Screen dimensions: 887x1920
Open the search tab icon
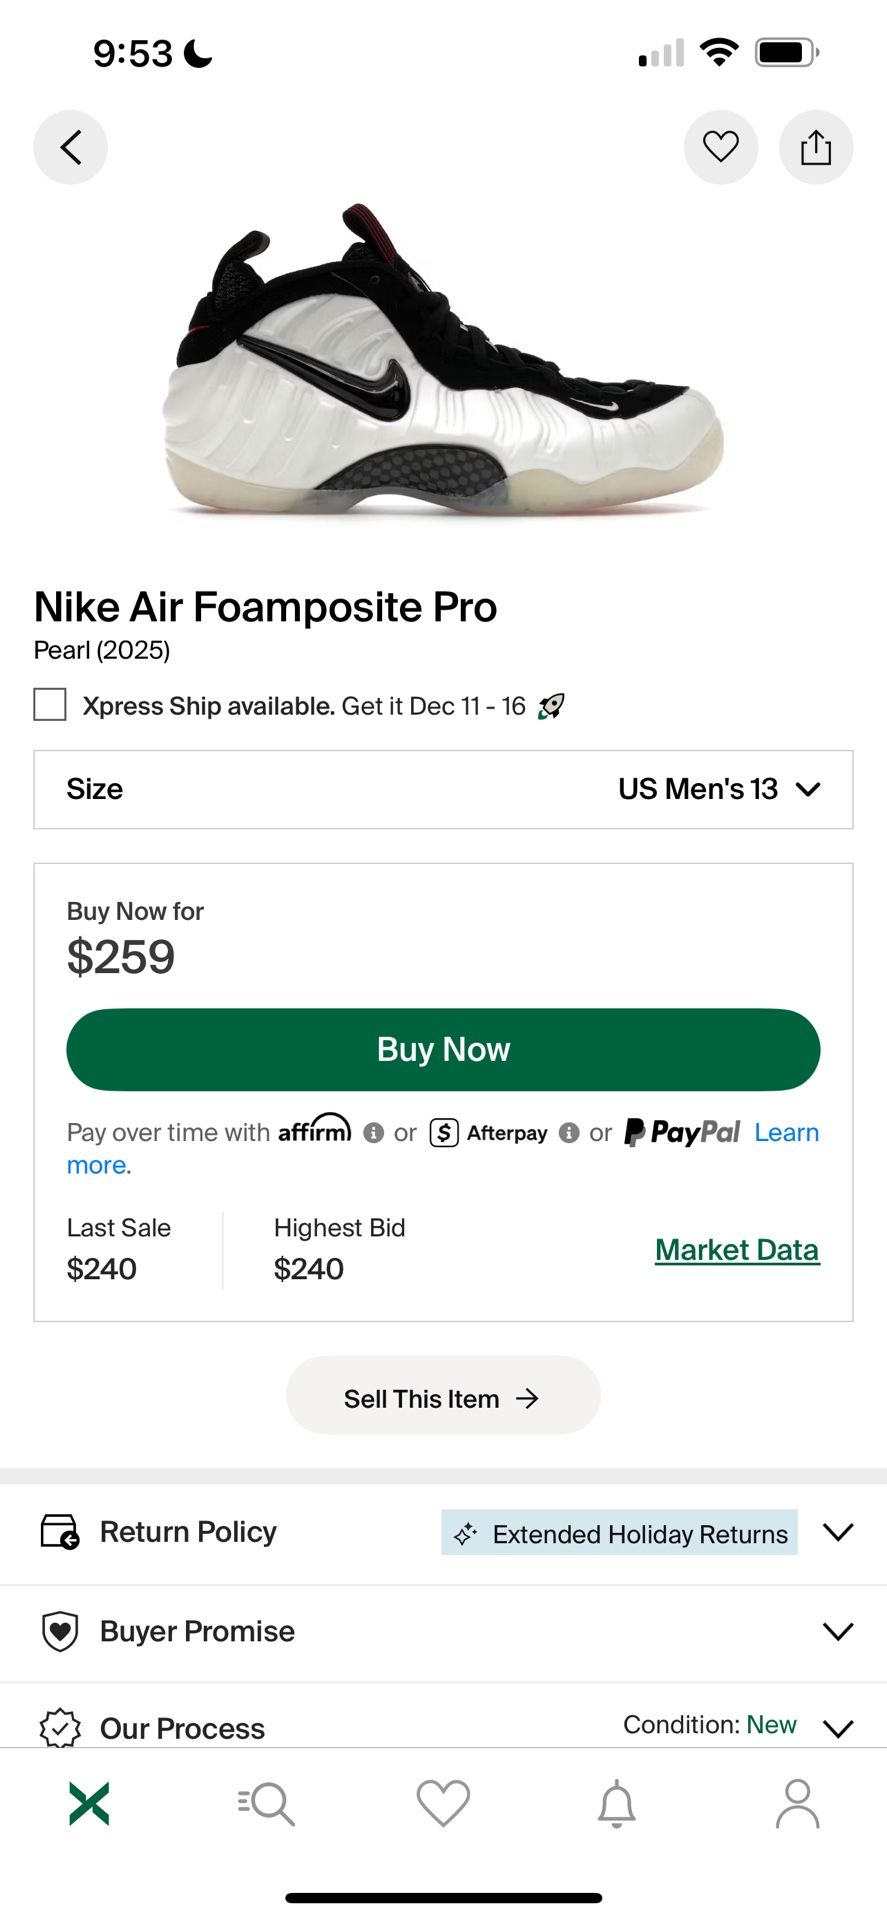click(x=266, y=1803)
